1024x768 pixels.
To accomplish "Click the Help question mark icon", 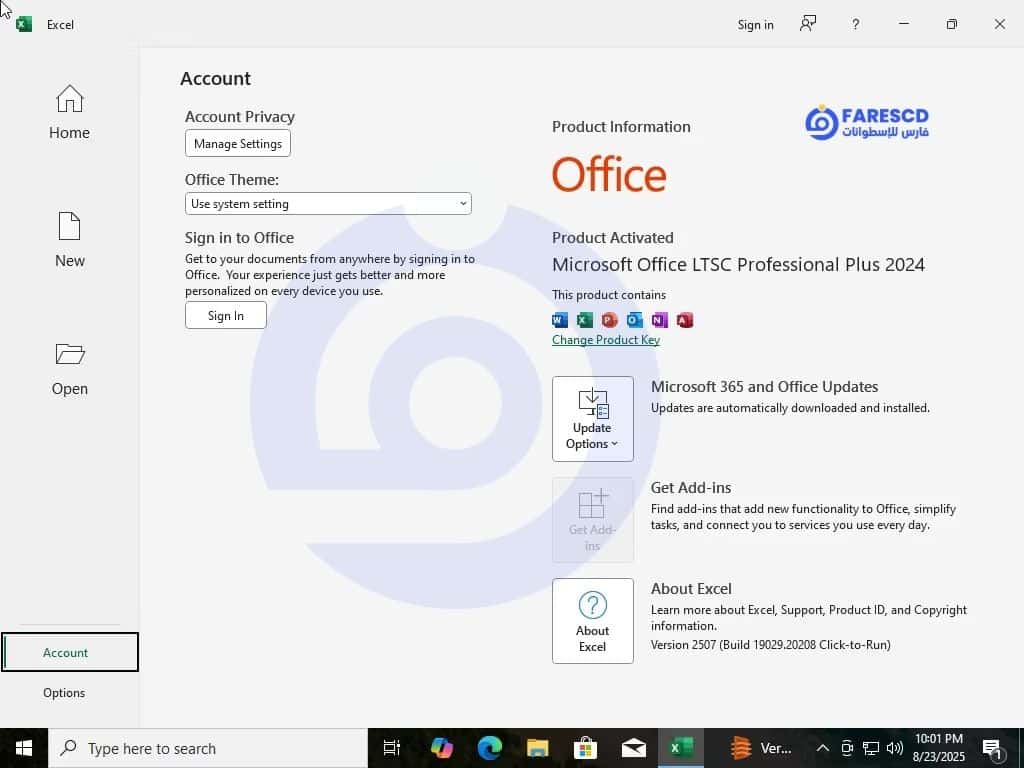I will [x=856, y=25].
